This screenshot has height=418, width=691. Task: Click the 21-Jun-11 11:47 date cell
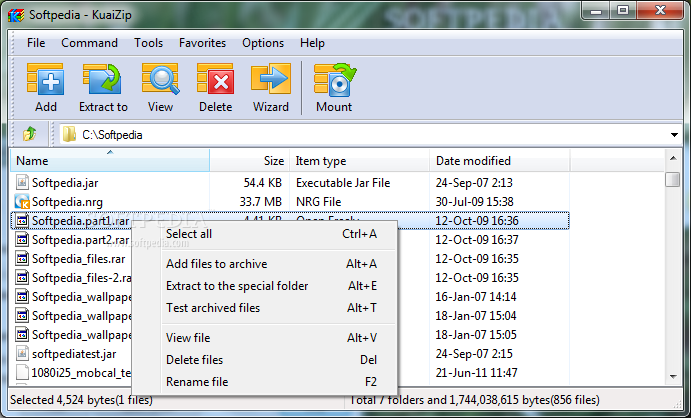[476, 373]
